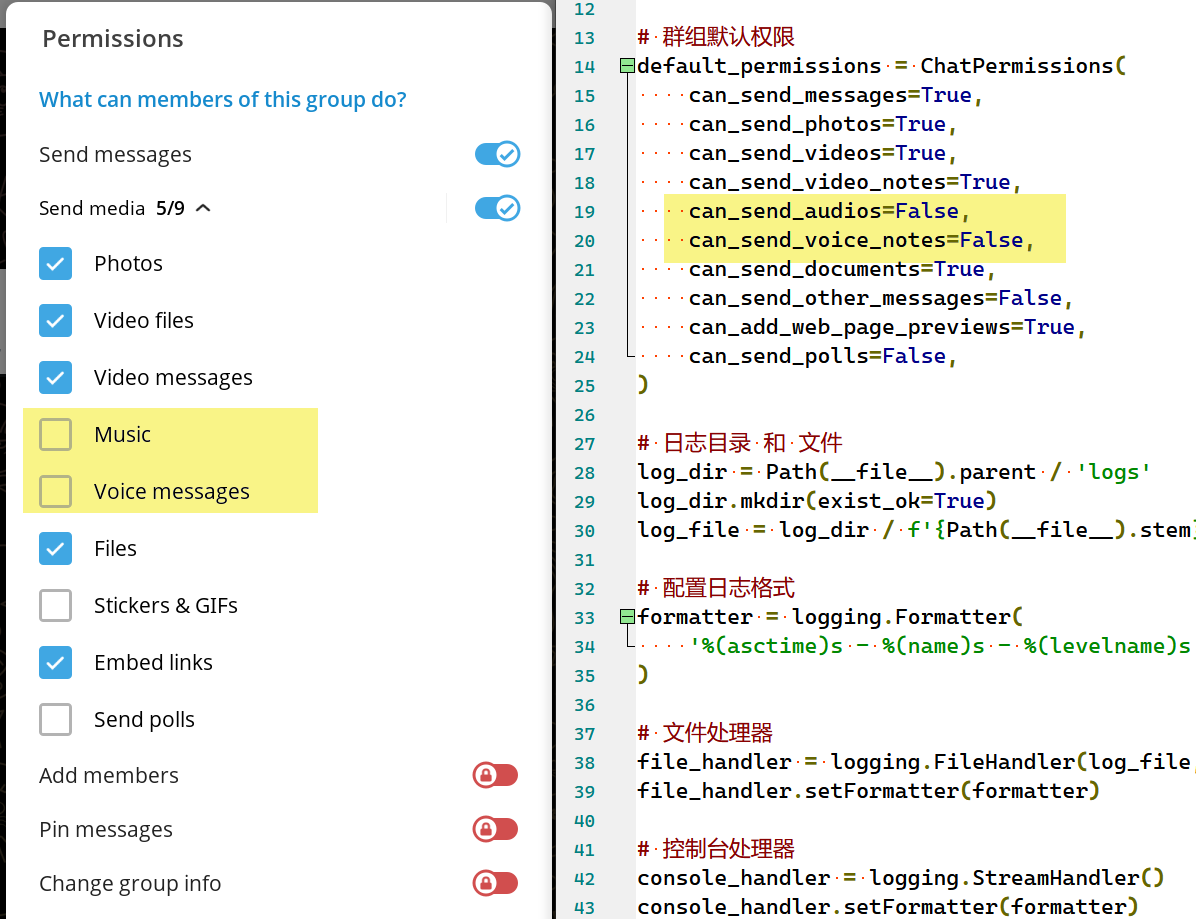The width and height of the screenshot is (1196, 919).
Task: Uncheck the Embed links checkbox
Action: pyautogui.click(x=56, y=663)
